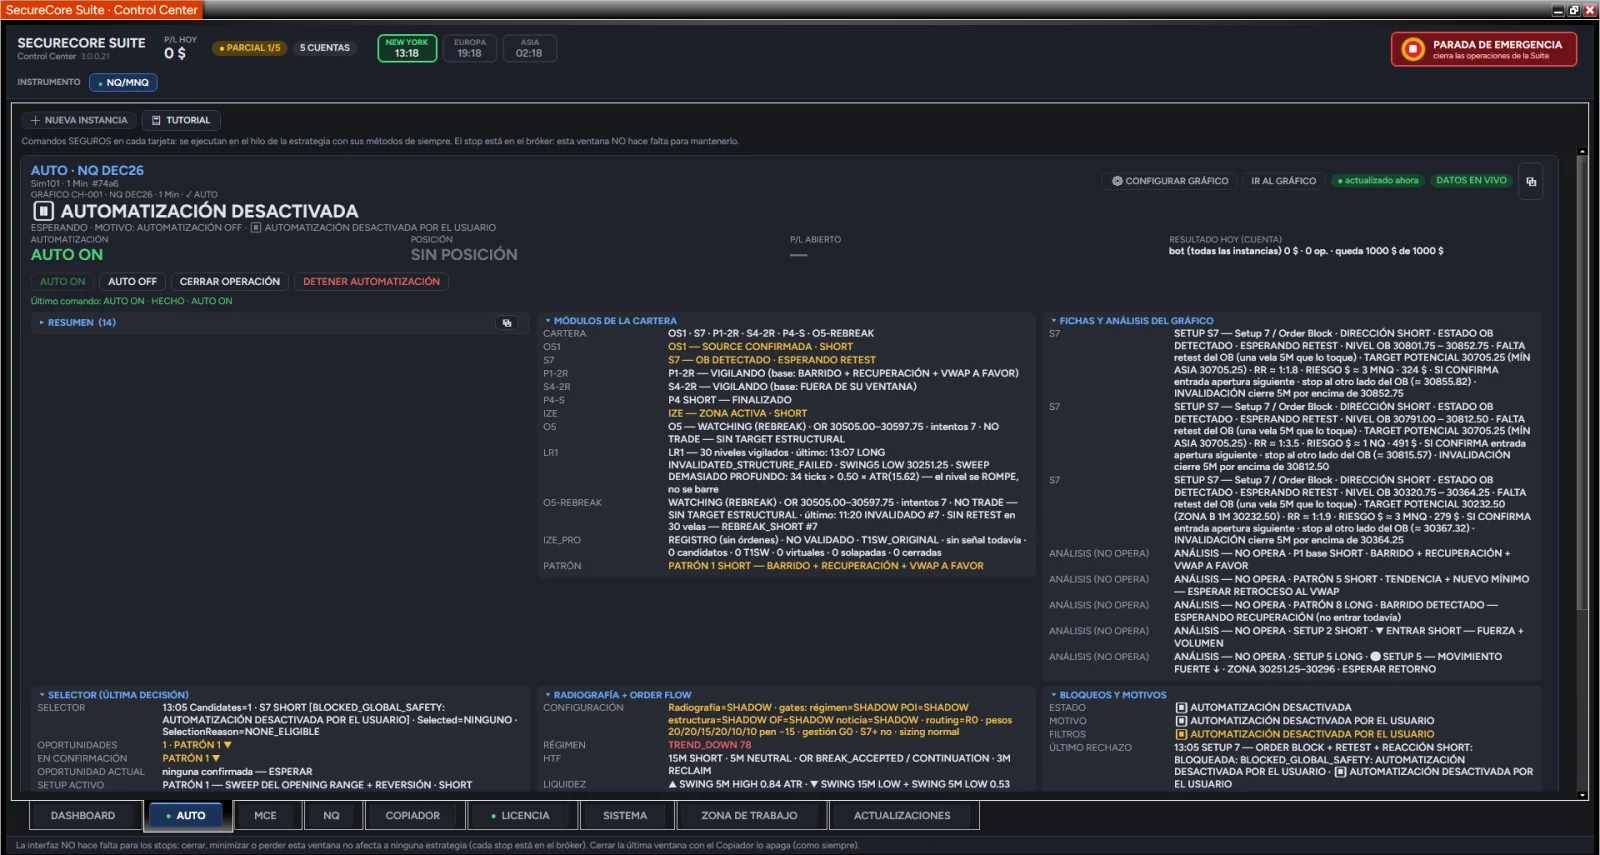Screen dimensions: 1600x855
Task: Collapse RADIOGRAFÍA + ORDER FLOW panel
Action: point(617,695)
